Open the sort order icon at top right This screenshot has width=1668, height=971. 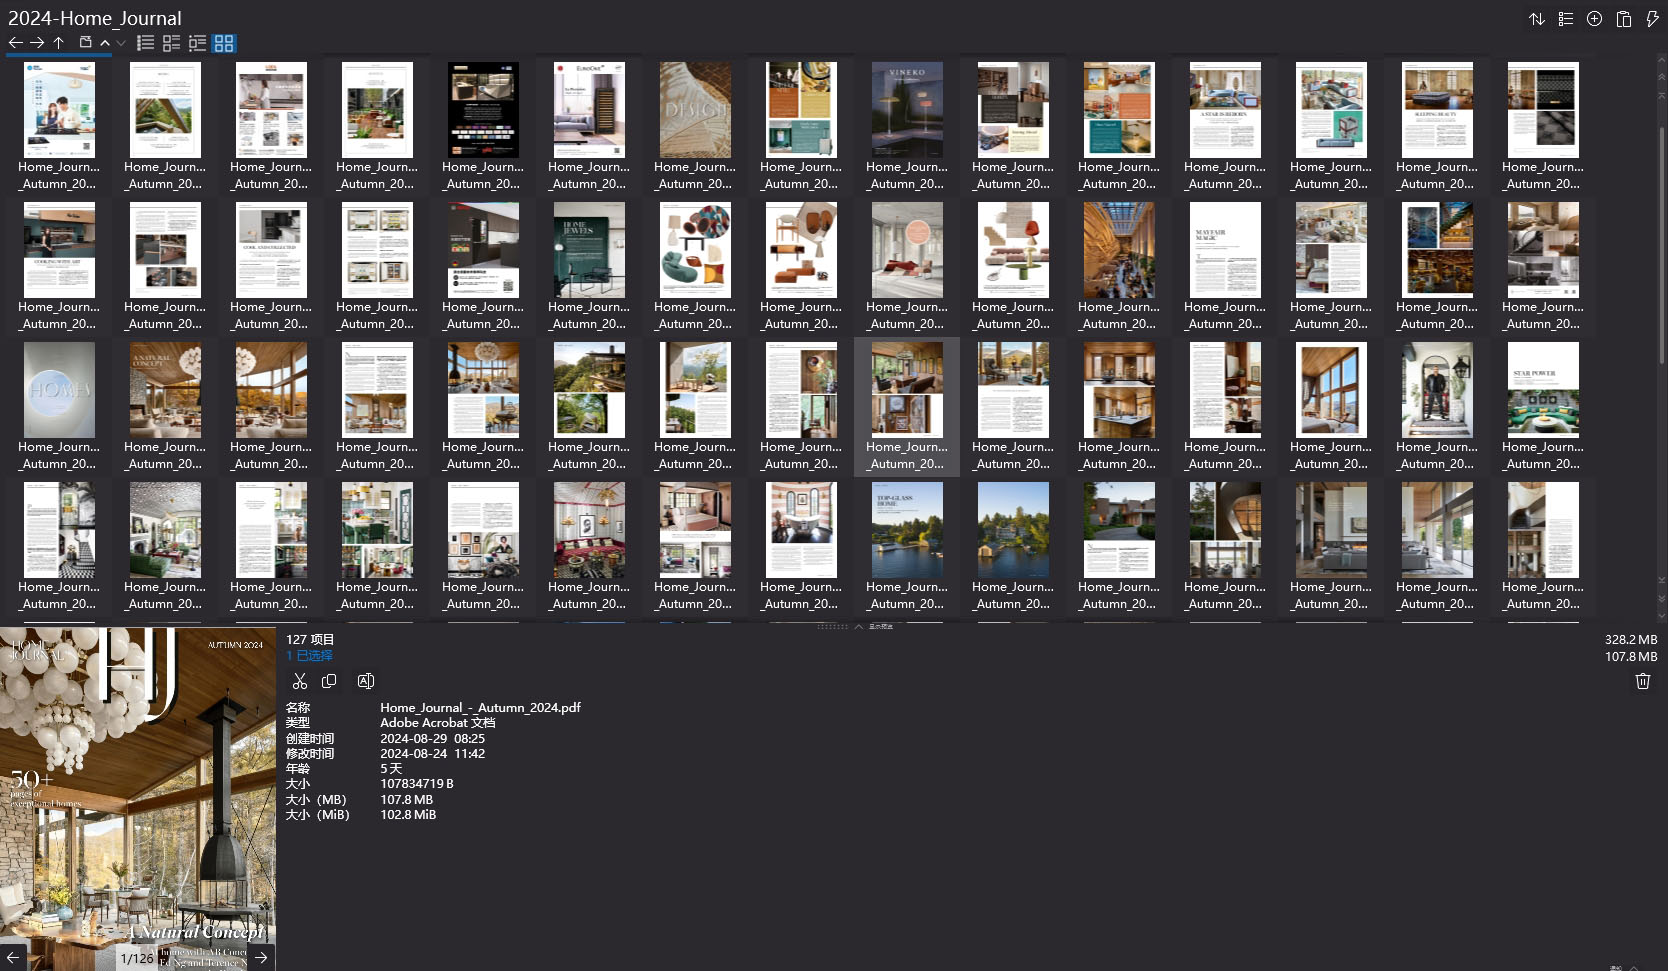point(1537,18)
